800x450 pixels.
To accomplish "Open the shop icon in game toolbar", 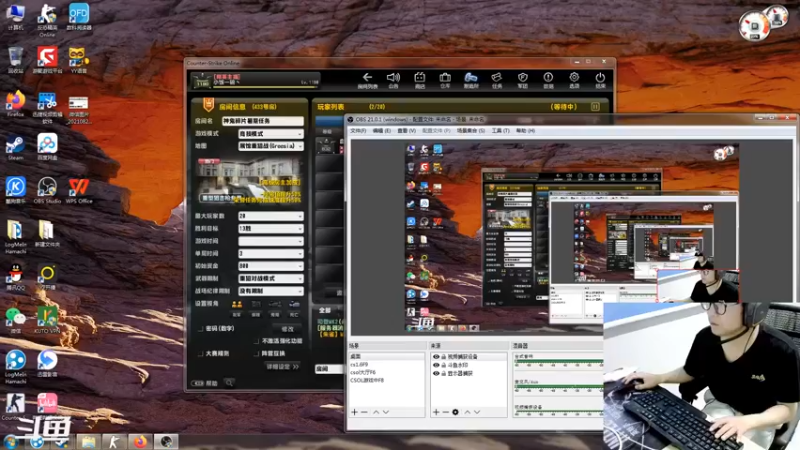I will point(419,78).
